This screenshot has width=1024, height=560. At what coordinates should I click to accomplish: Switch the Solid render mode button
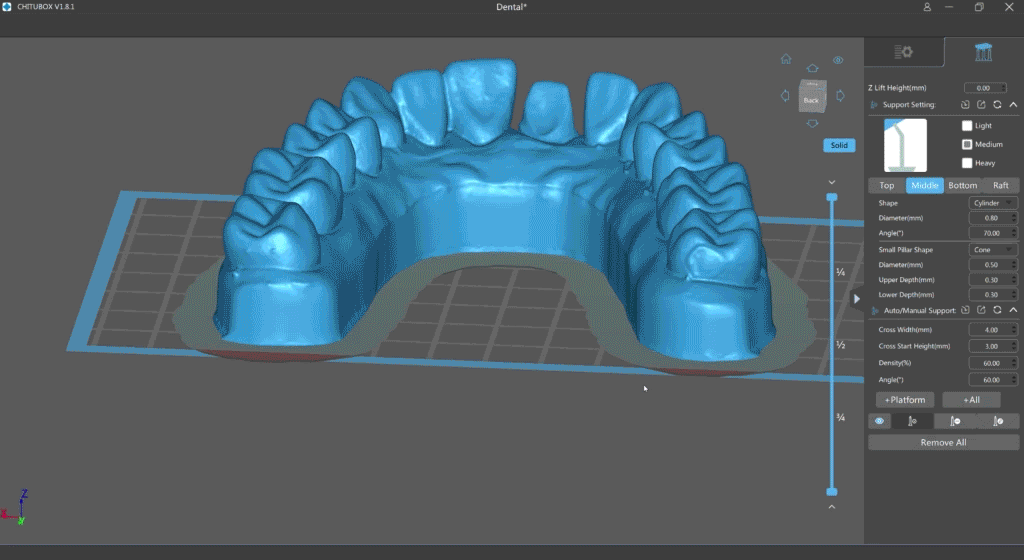[x=839, y=146]
